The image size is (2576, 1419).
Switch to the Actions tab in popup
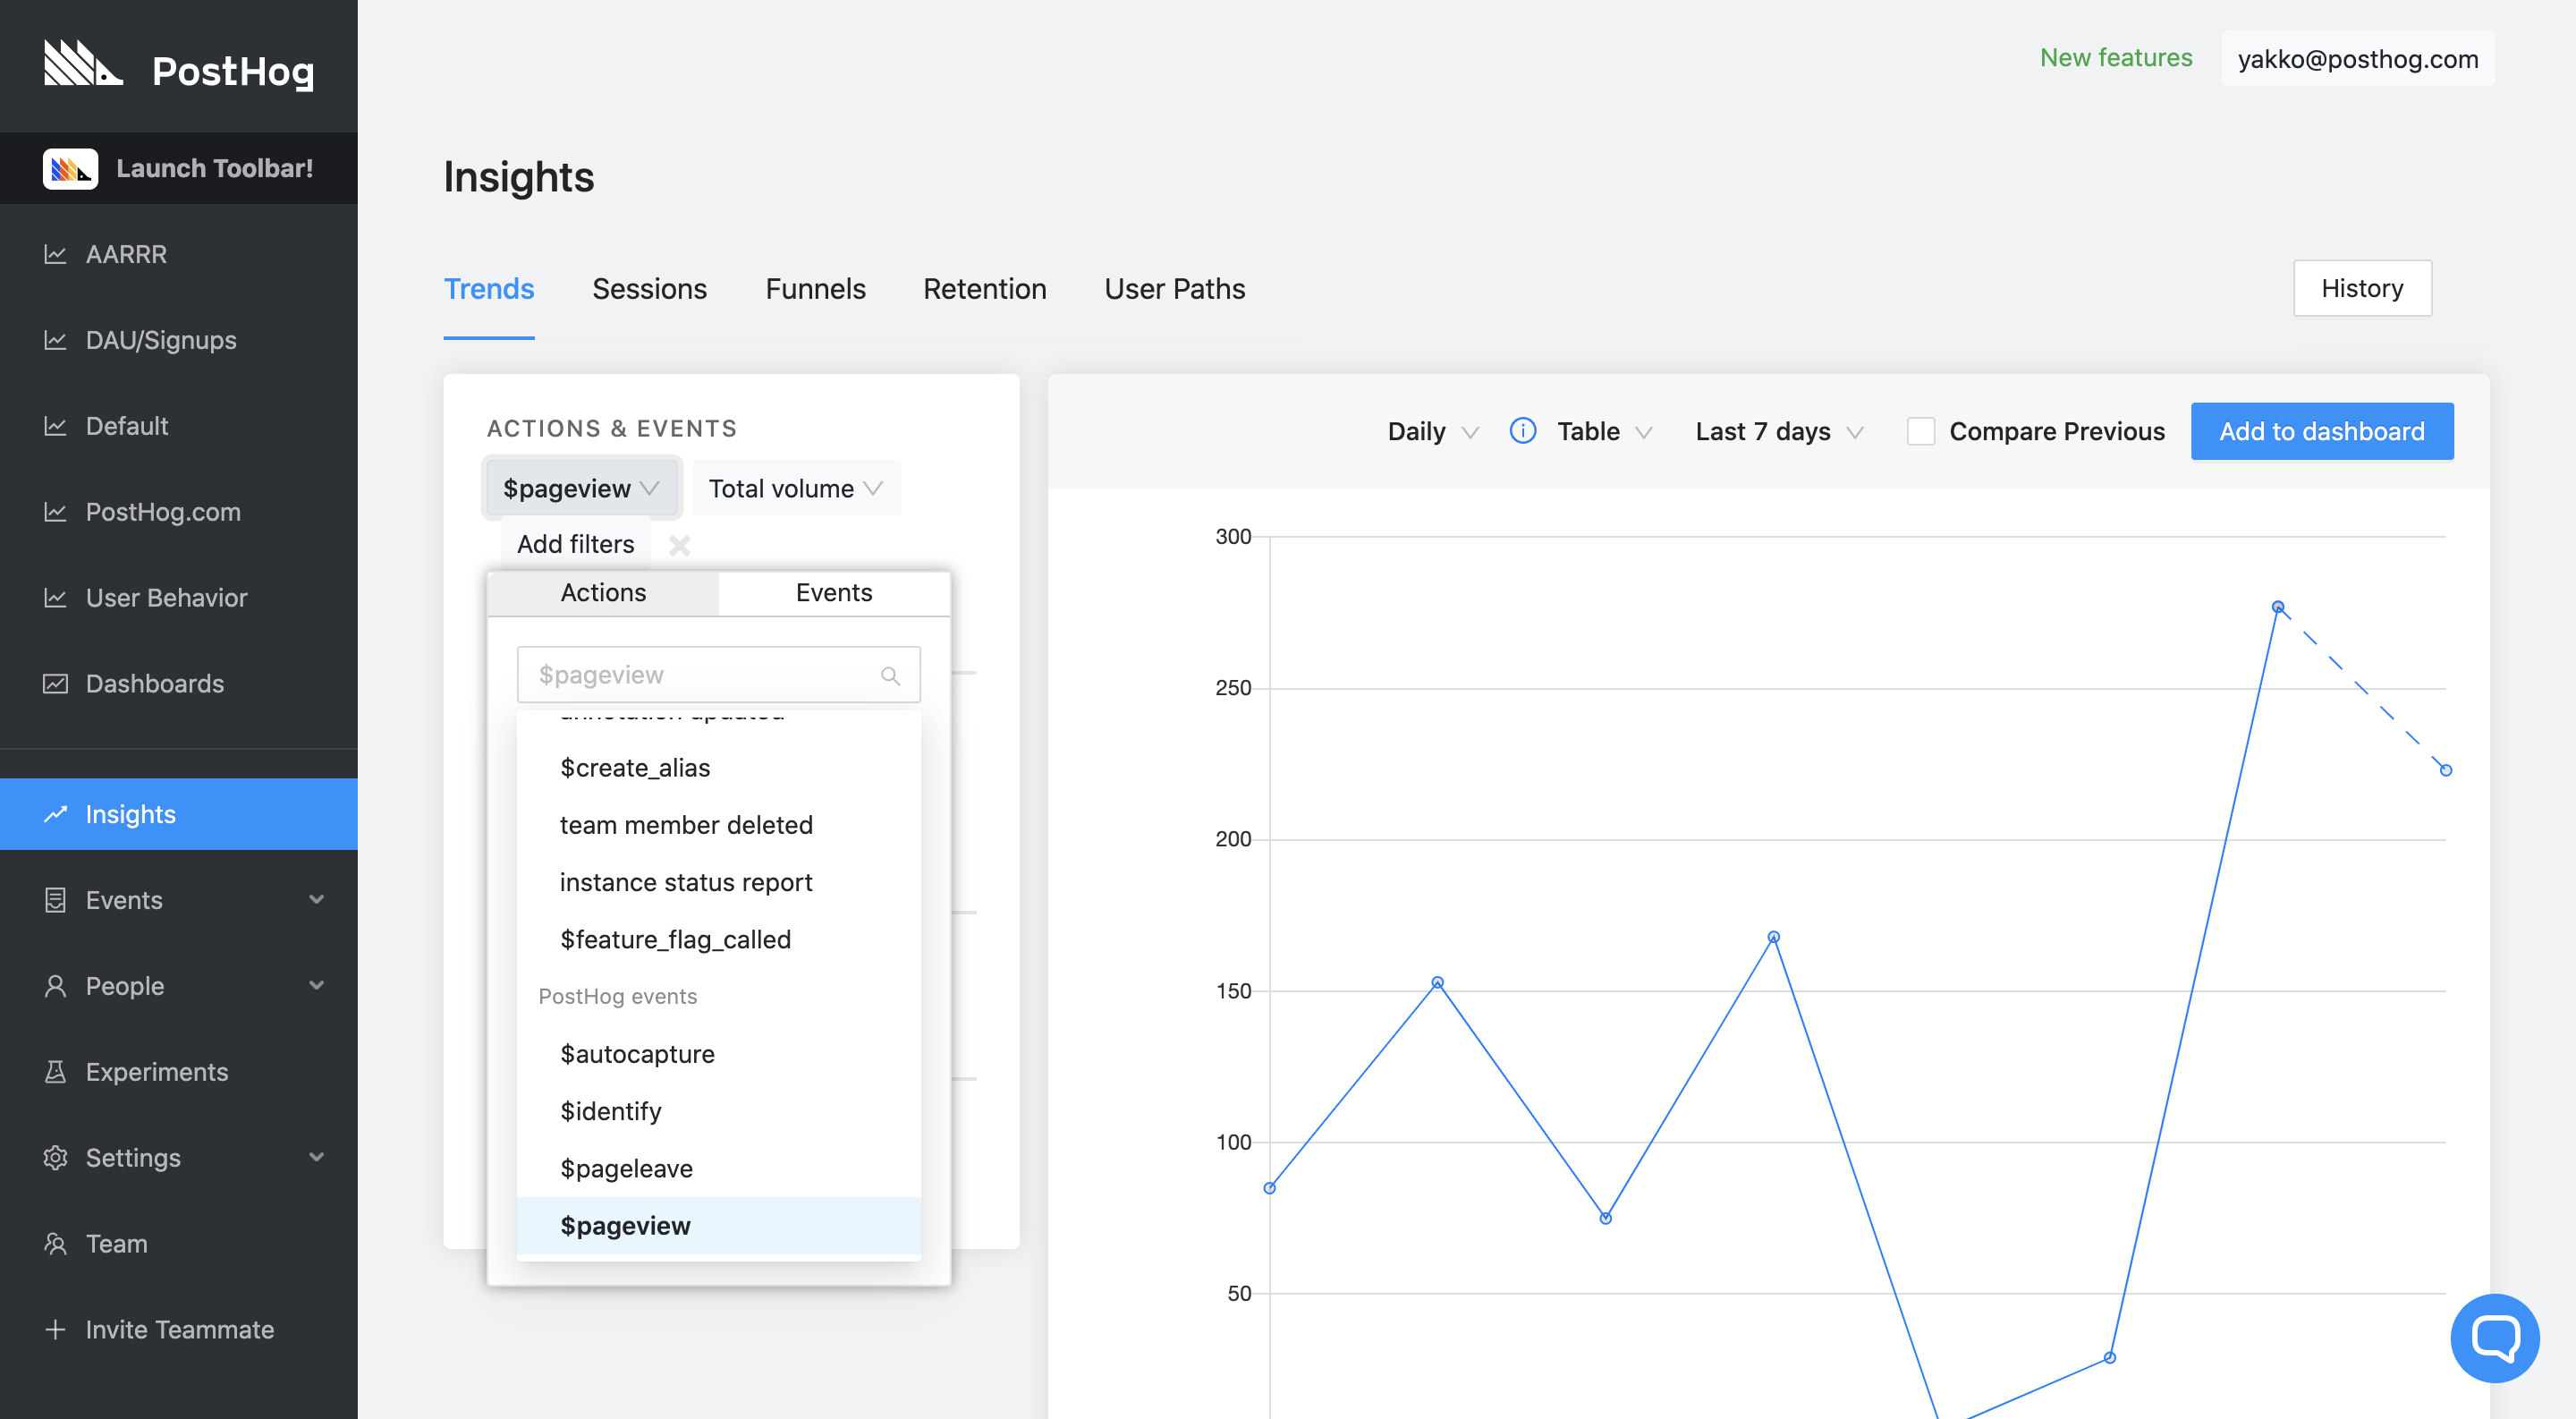pos(603,593)
